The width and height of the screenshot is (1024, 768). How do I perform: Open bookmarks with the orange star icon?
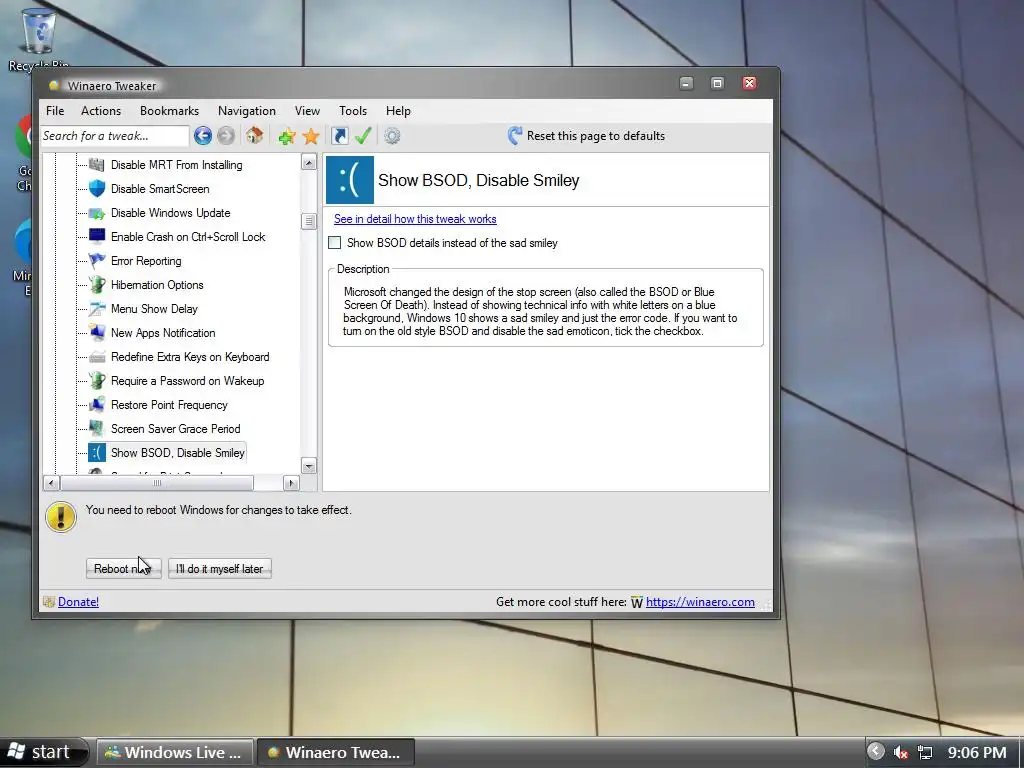pos(311,136)
